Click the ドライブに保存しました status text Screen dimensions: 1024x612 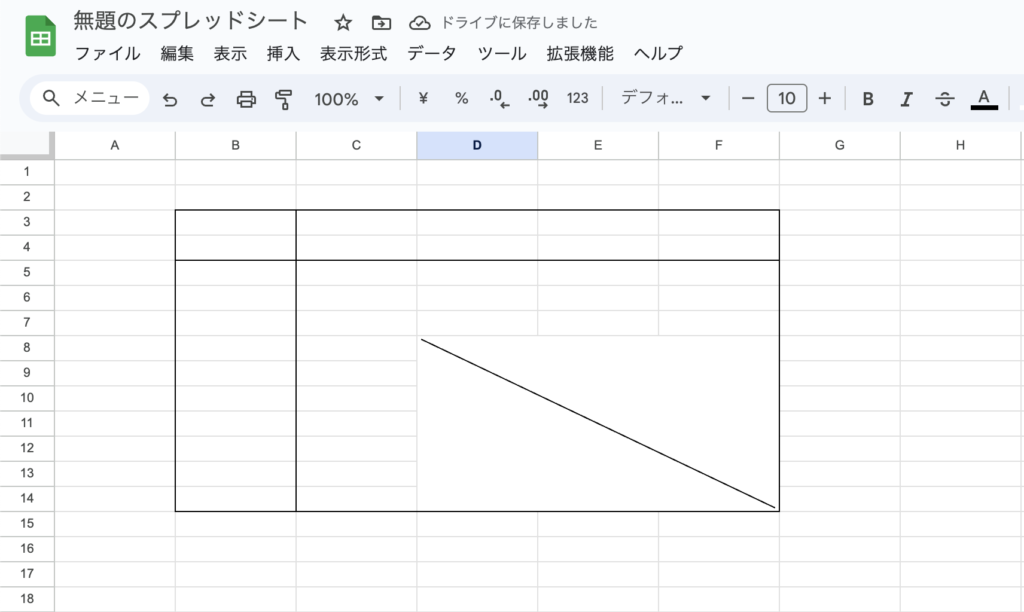(519, 23)
